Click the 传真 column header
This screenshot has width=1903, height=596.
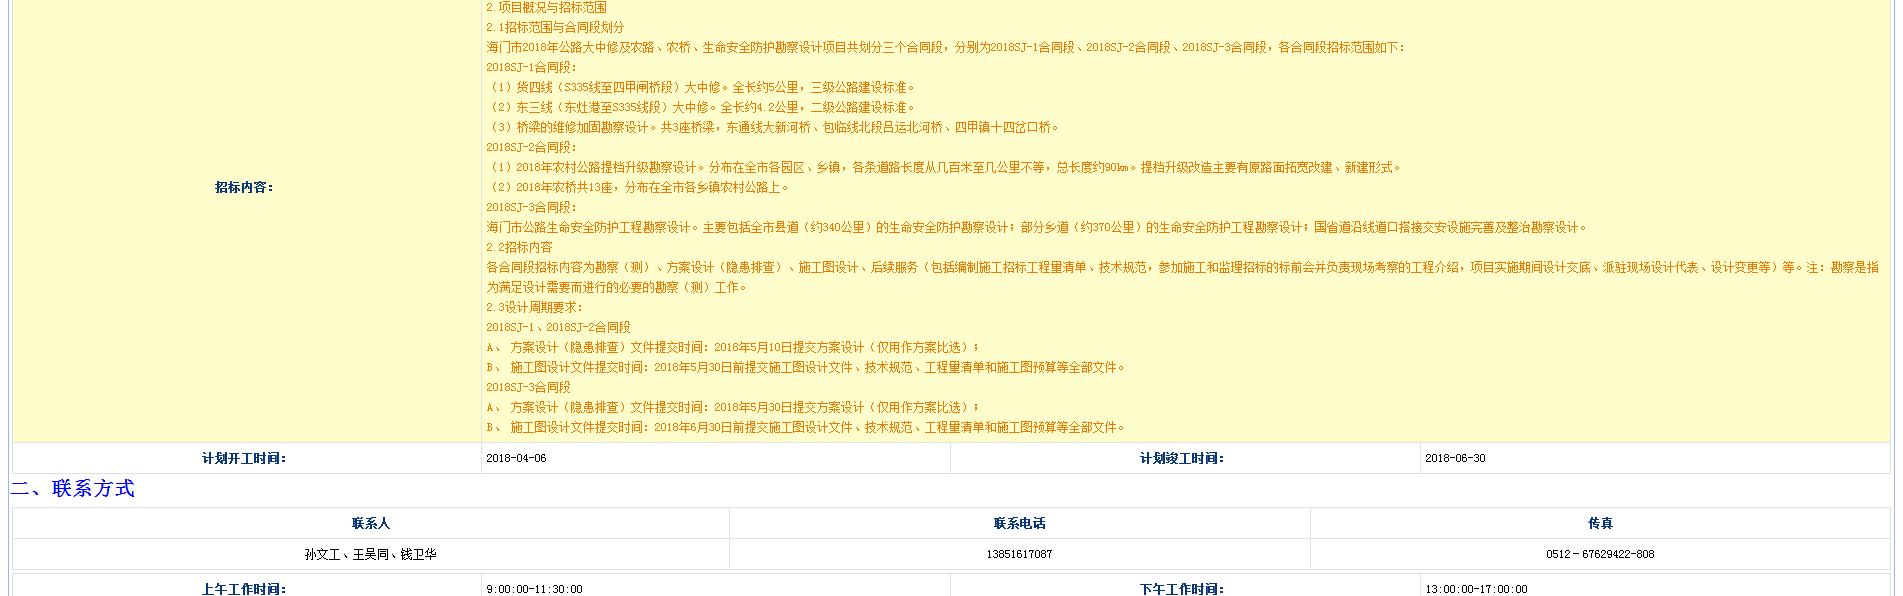pos(1600,523)
